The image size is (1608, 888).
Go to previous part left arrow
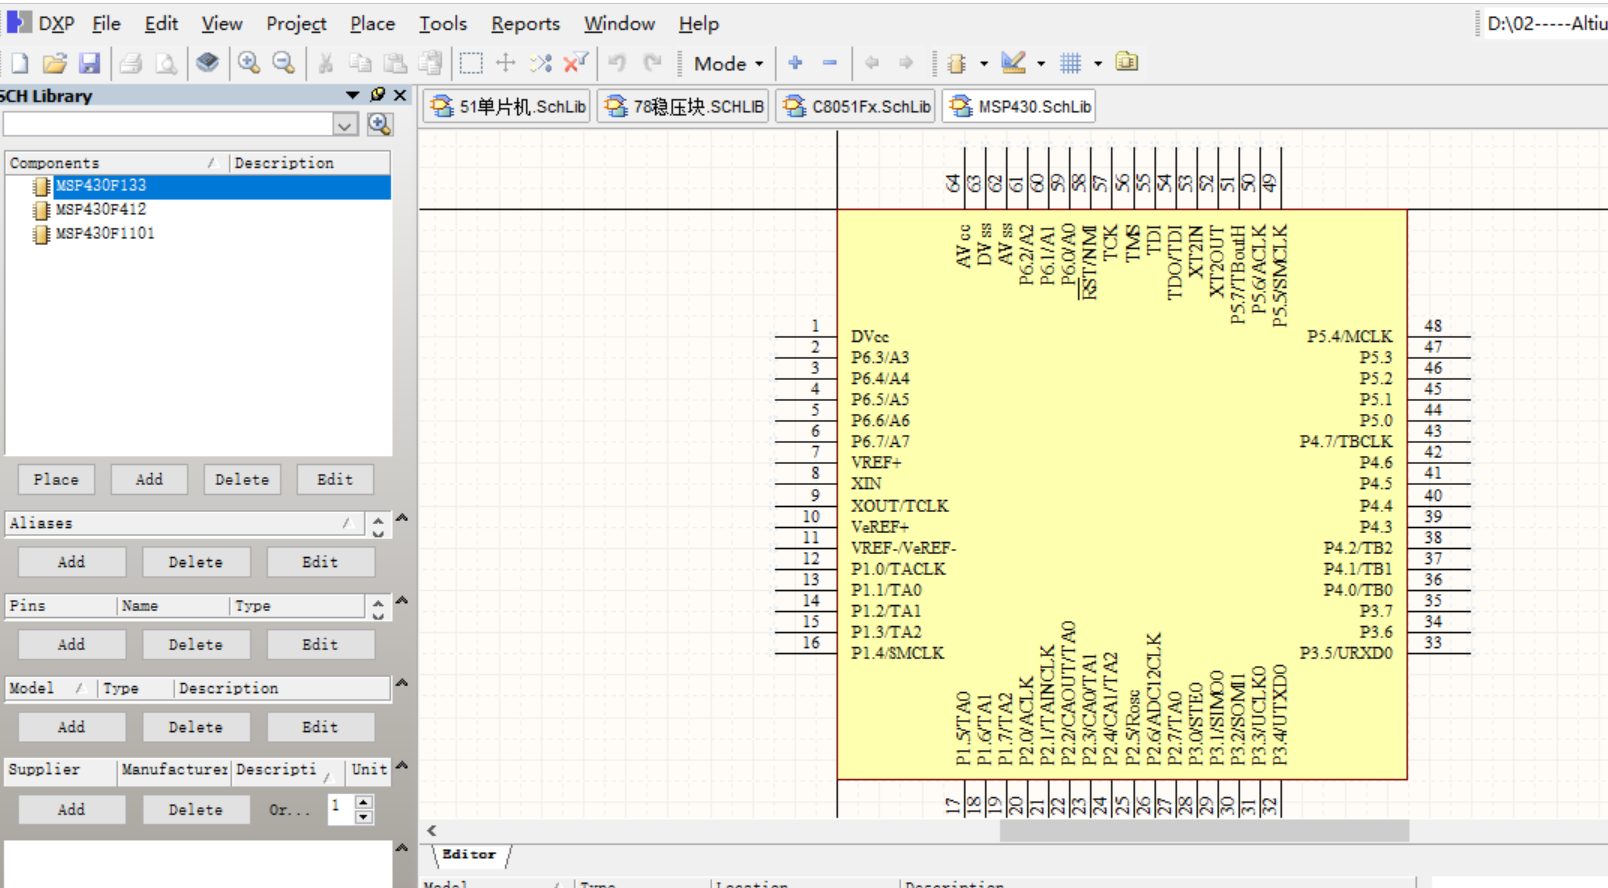(872, 63)
